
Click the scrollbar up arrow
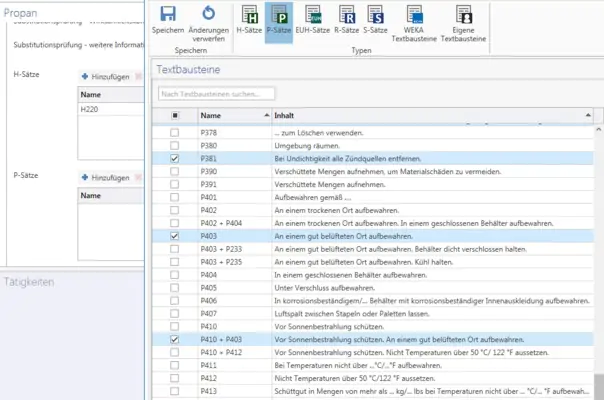(x=599, y=130)
